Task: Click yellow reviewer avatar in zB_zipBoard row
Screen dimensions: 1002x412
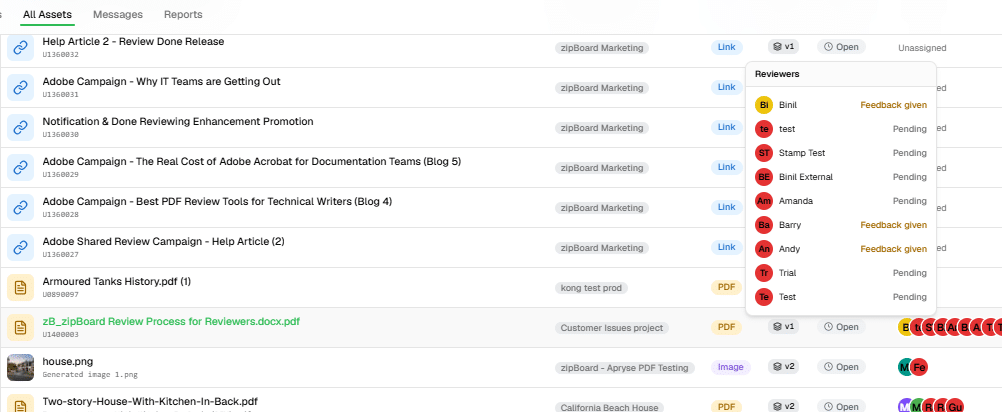Action: (905, 327)
